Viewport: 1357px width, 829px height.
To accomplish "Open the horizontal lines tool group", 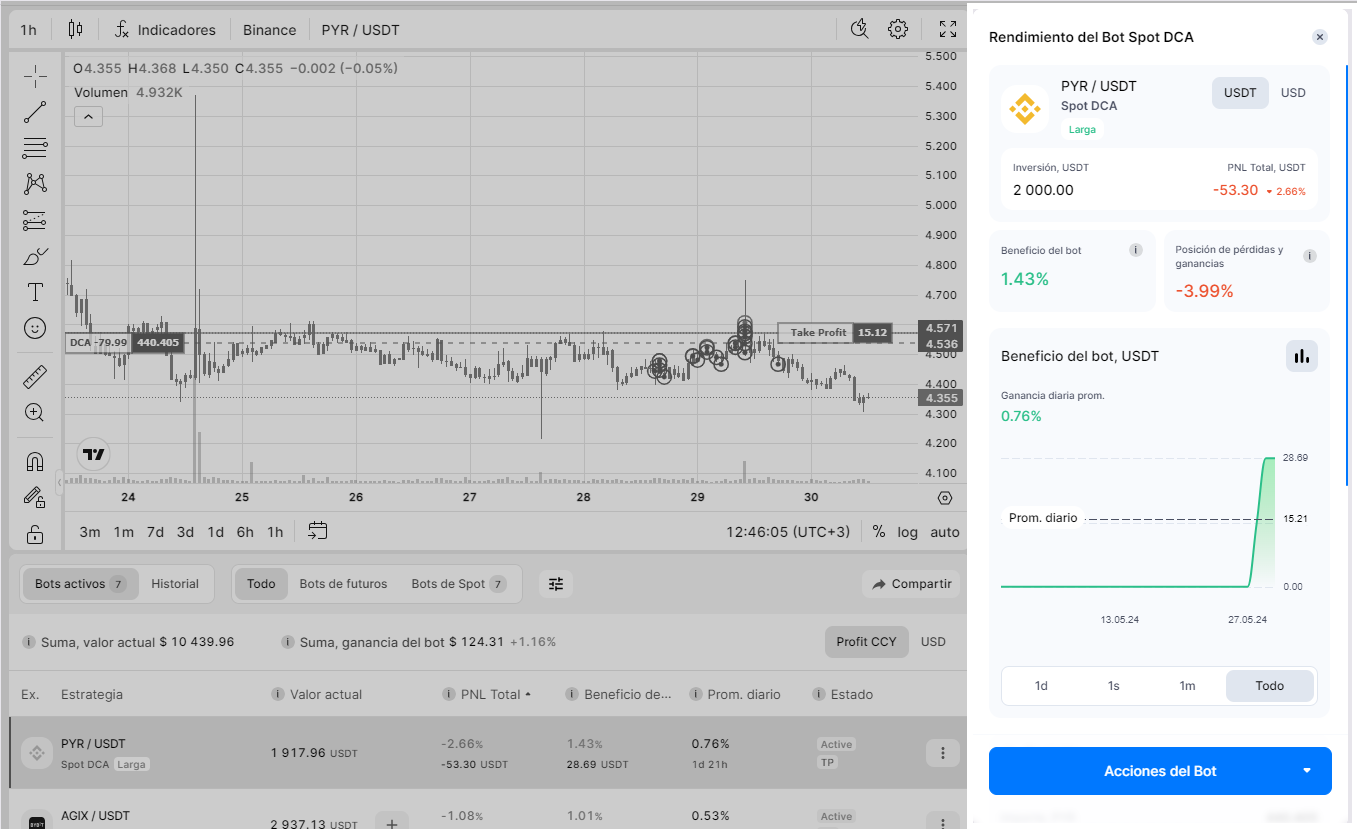I will [x=35, y=148].
